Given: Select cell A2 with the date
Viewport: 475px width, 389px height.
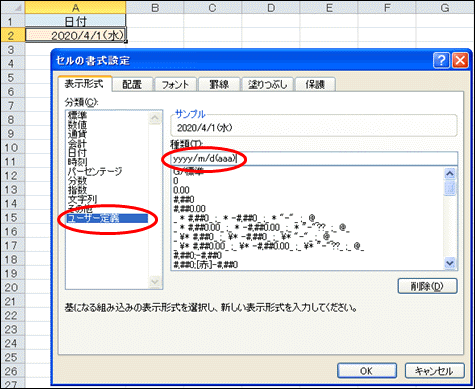Looking at the screenshot, I should point(76,35).
